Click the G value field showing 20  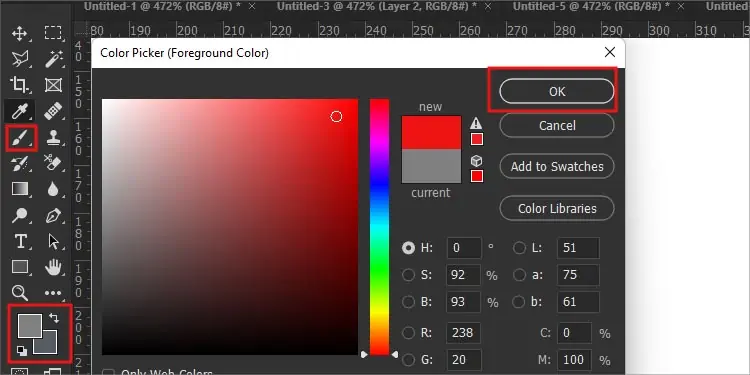464,360
